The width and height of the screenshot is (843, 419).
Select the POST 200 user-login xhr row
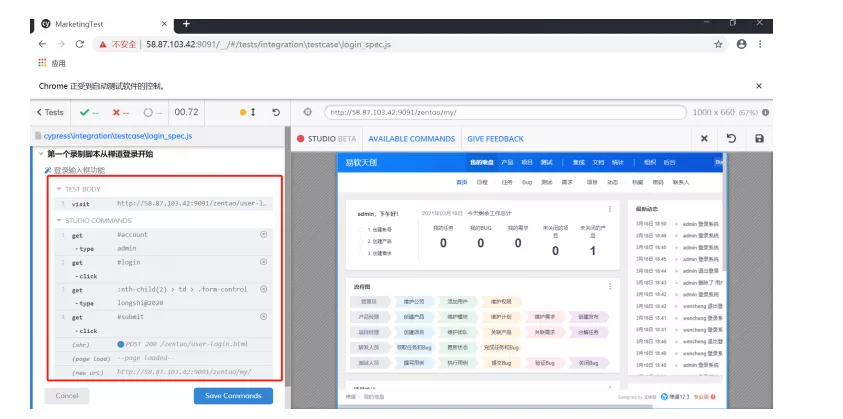pyautogui.click(x=163, y=344)
